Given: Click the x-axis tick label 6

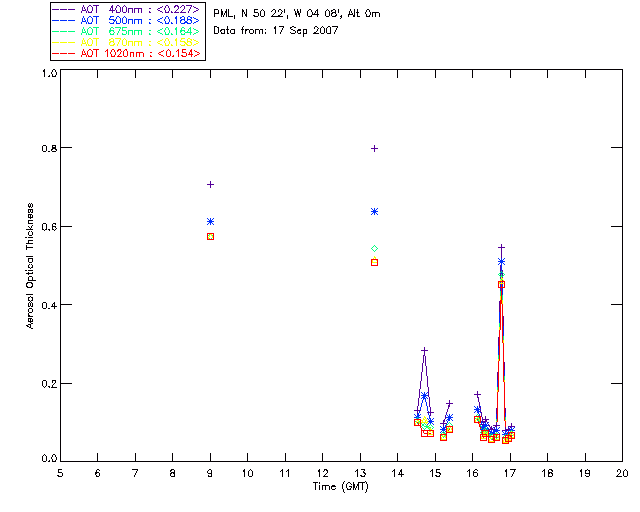Looking at the screenshot, I should coord(98,473).
